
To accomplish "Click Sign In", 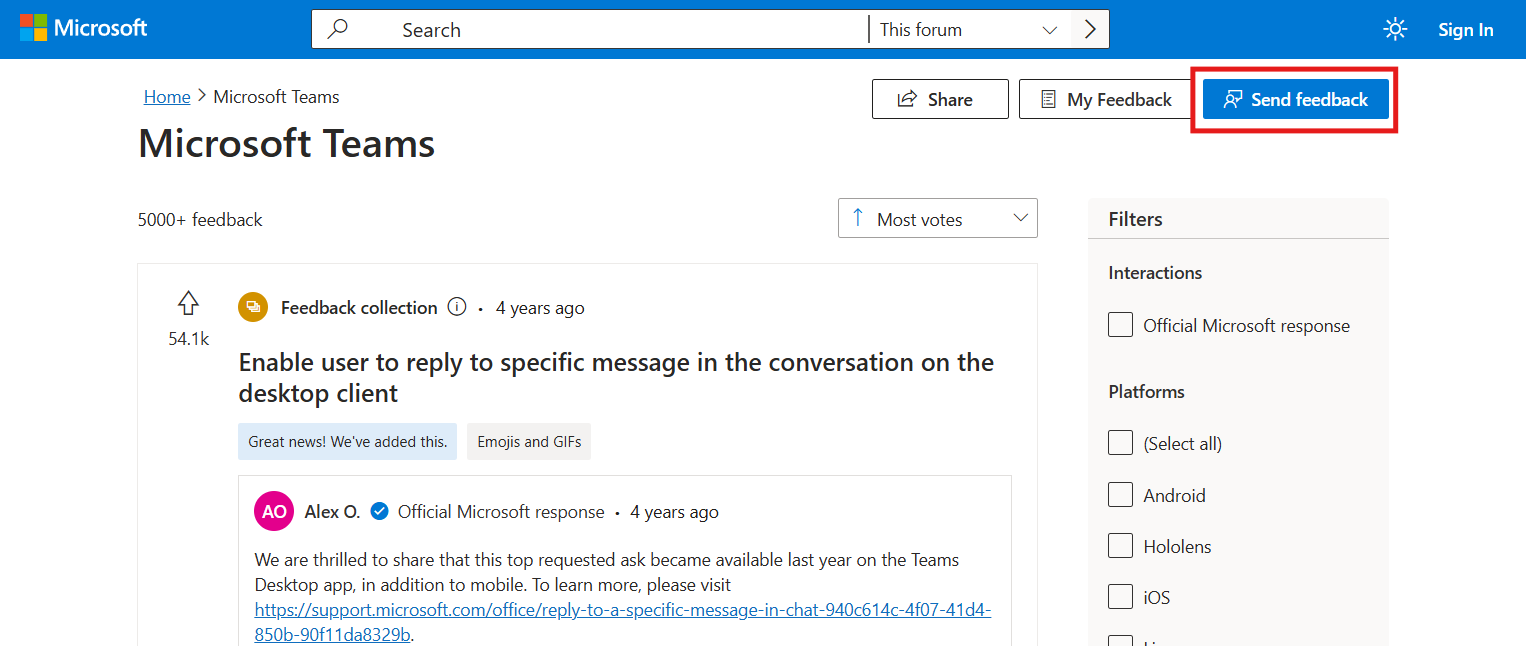I will [x=1466, y=30].
